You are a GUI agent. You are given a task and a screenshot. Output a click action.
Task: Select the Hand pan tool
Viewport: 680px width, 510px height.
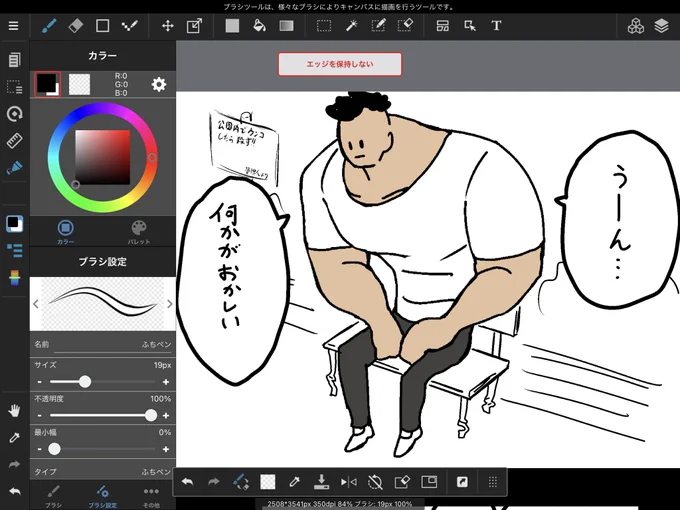coord(14,410)
